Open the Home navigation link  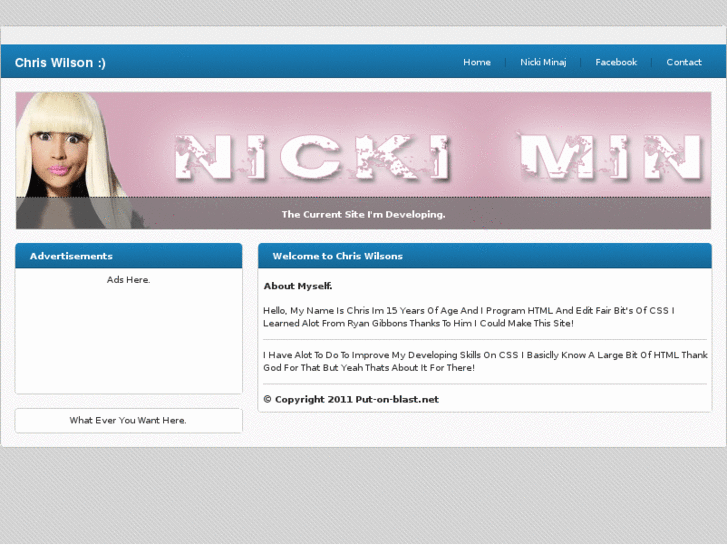click(477, 62)
